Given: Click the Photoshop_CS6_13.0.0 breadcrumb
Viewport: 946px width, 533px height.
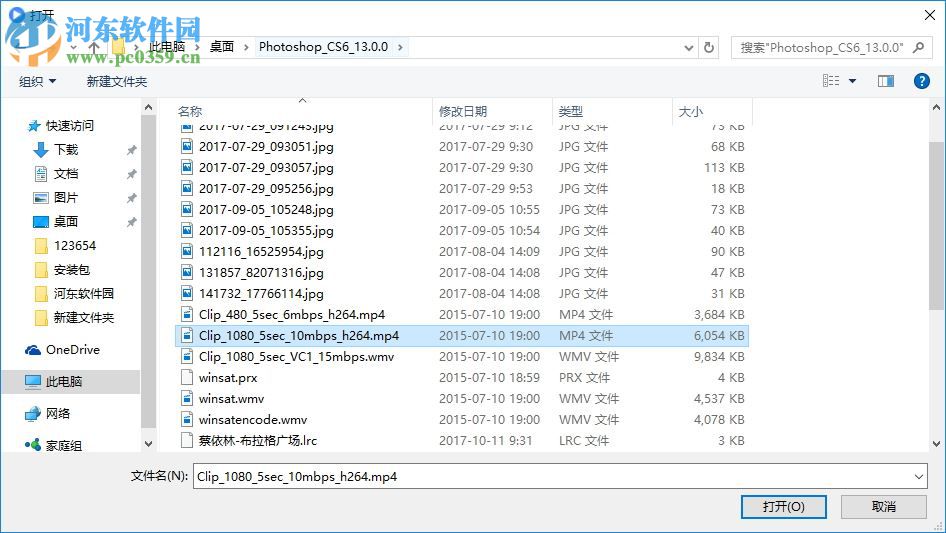Looking at the screenshot, I should [x=323, y=46].
